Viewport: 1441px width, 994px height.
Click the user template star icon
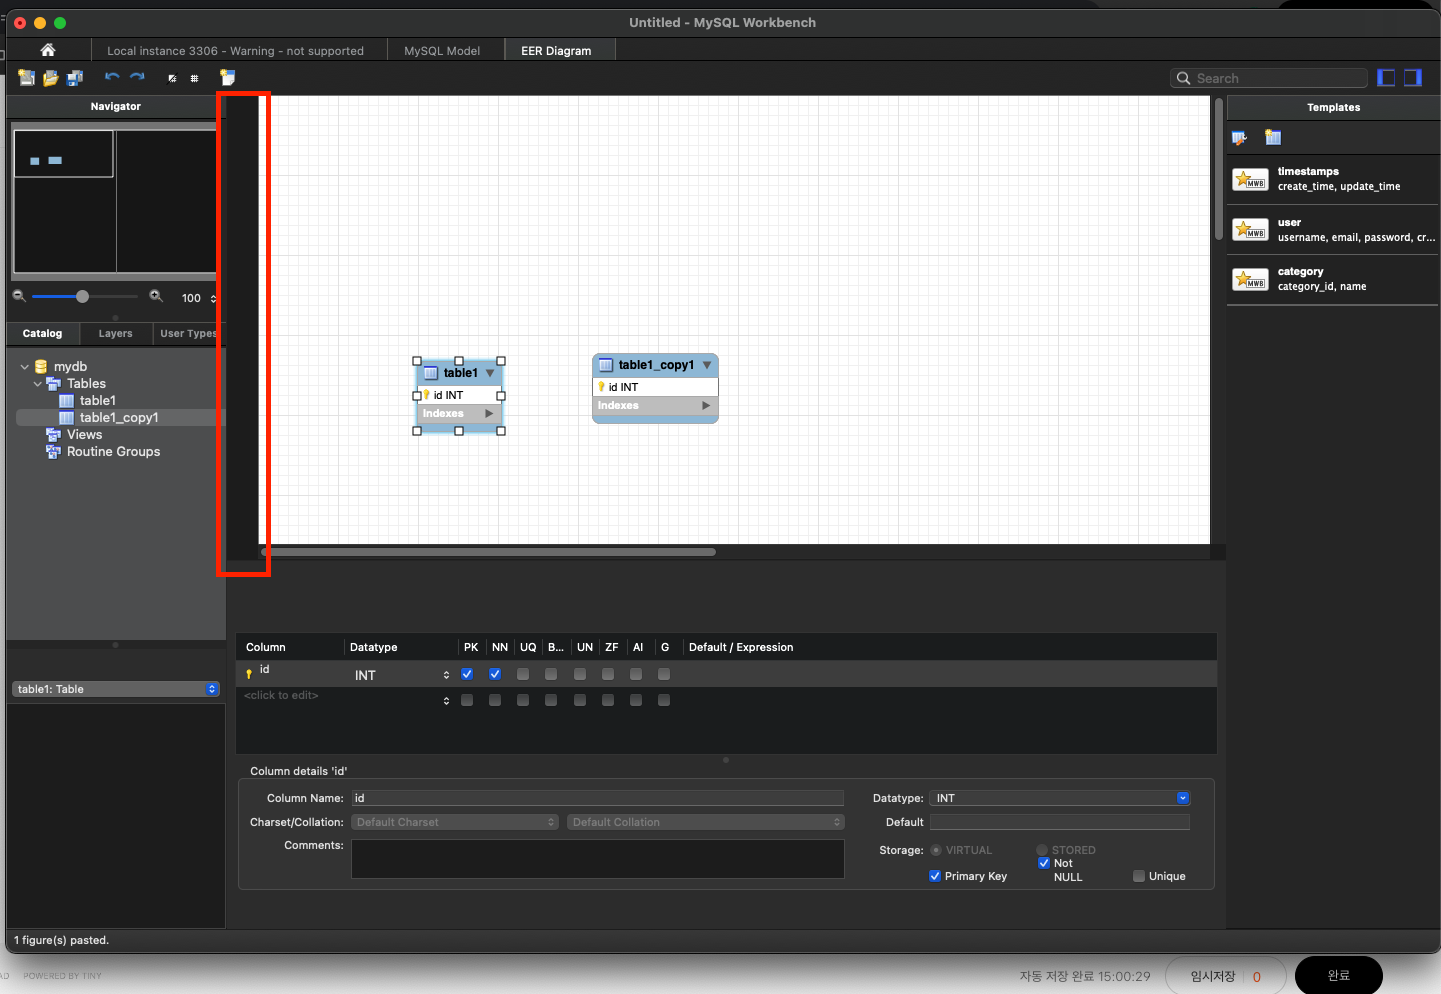coord(1250,229)
